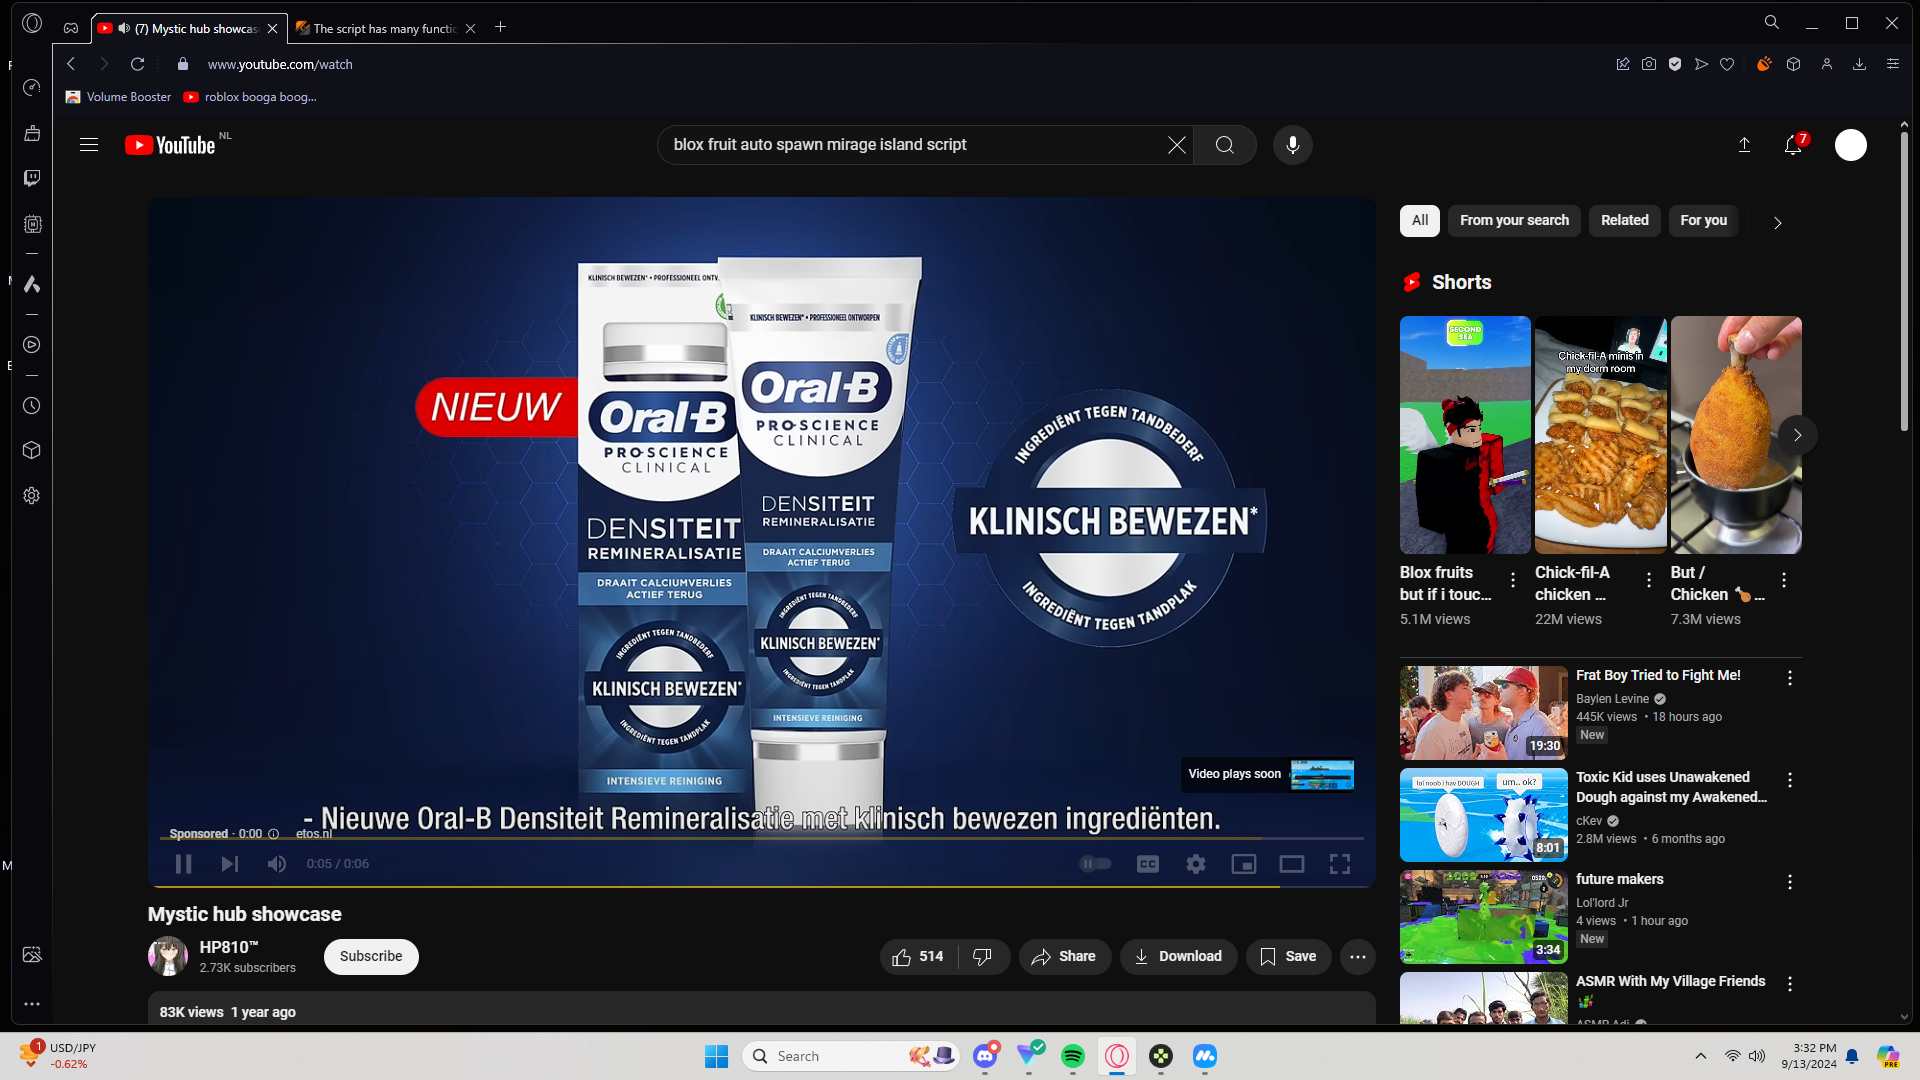Open the Blox fruits Short thumbnail
1920x1080 pixels.
(1465, 435)
